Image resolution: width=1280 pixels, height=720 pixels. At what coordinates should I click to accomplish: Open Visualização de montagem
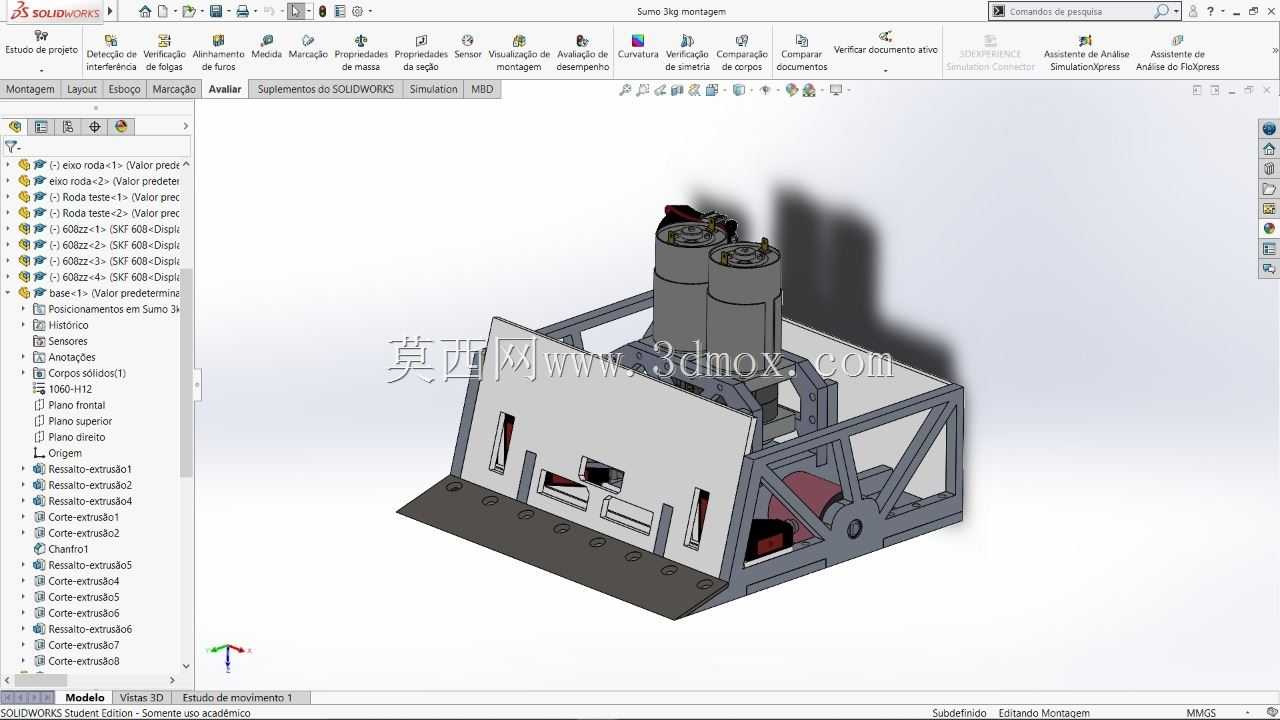[519, 53]
